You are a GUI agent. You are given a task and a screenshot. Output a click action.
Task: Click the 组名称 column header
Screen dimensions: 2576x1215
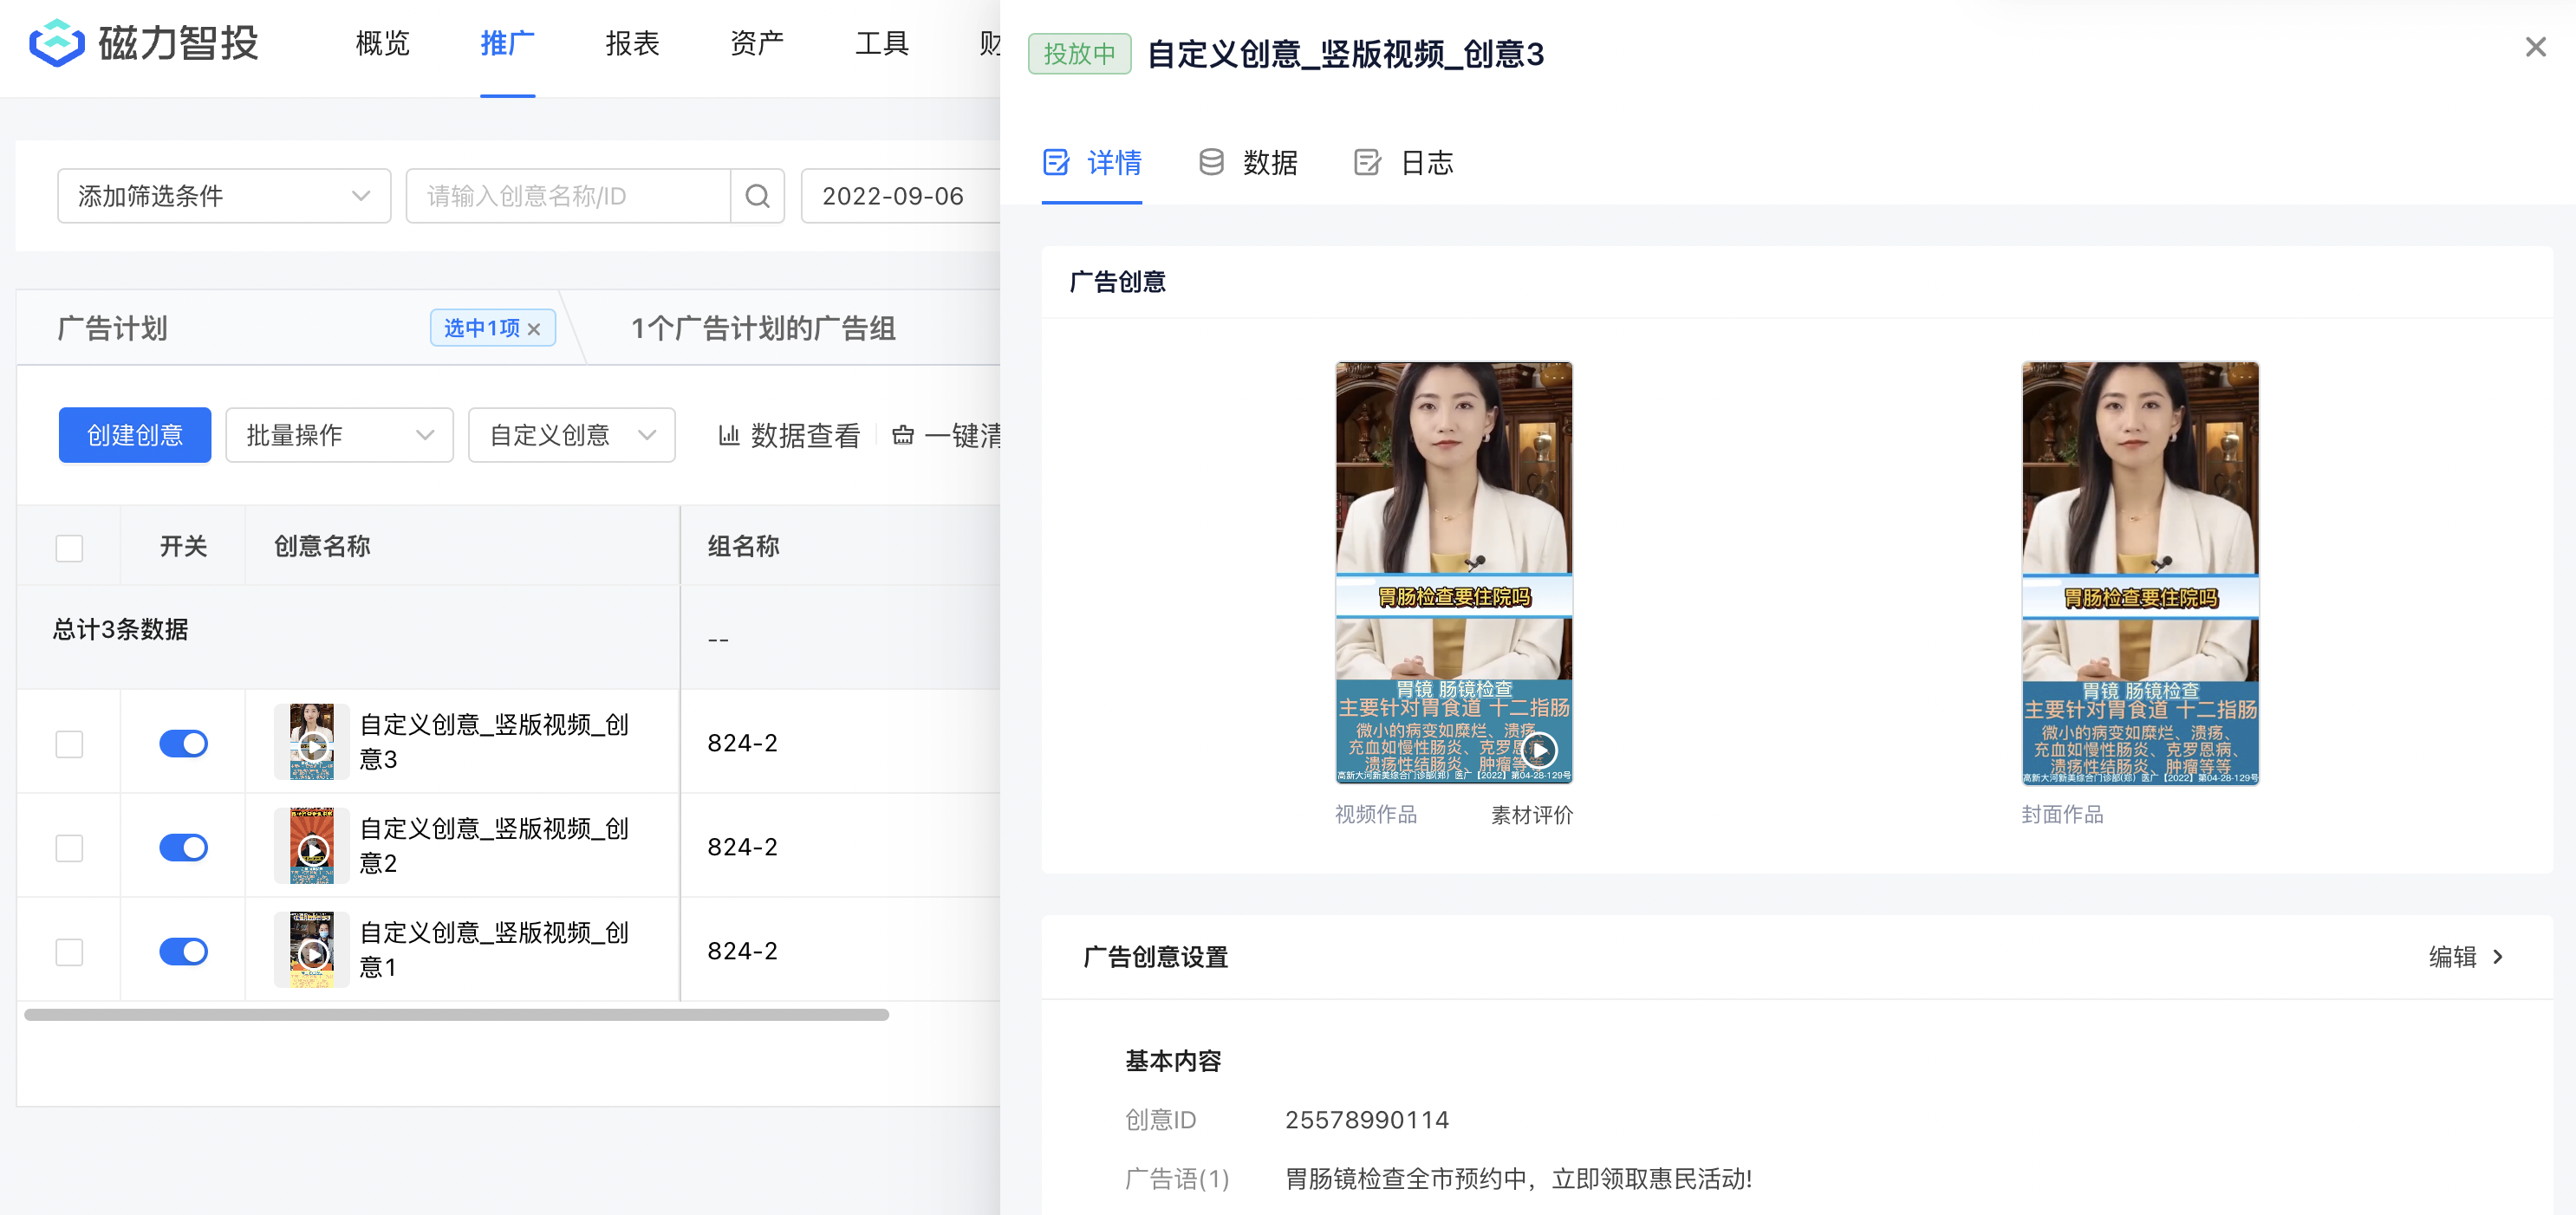pos(743,546)
